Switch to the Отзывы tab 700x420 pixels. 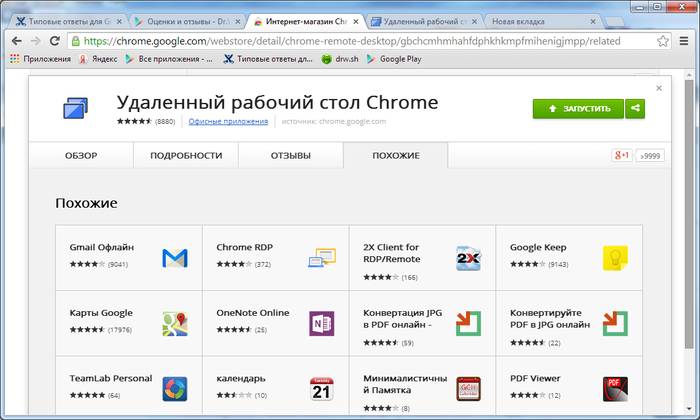[290, 156]
